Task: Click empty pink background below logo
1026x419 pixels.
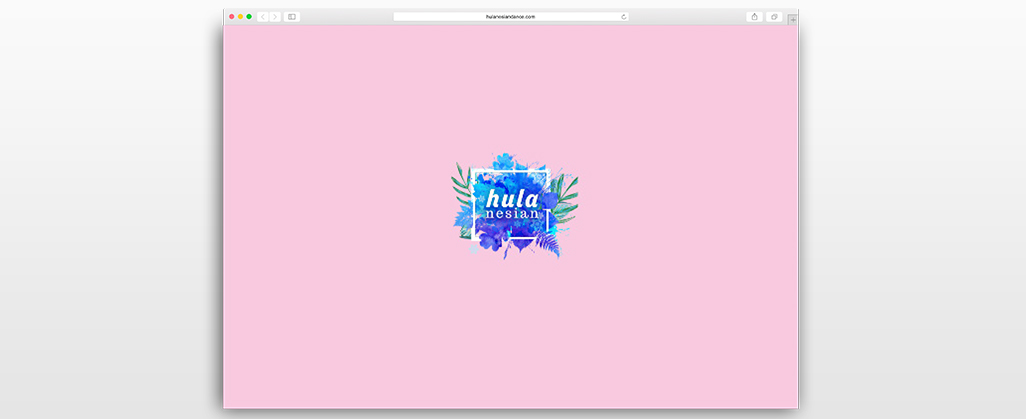Action: [512, 330]
